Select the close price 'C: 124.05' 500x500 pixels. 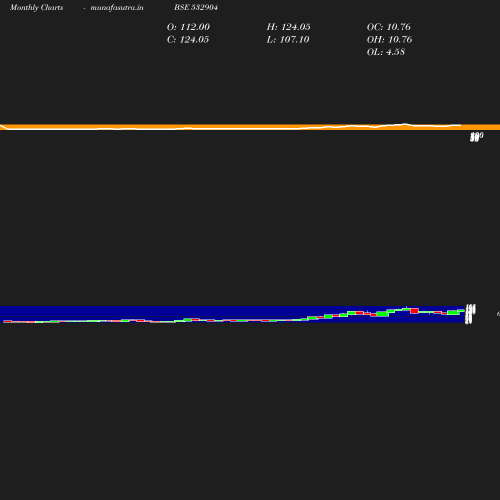[x=188, y=40]
